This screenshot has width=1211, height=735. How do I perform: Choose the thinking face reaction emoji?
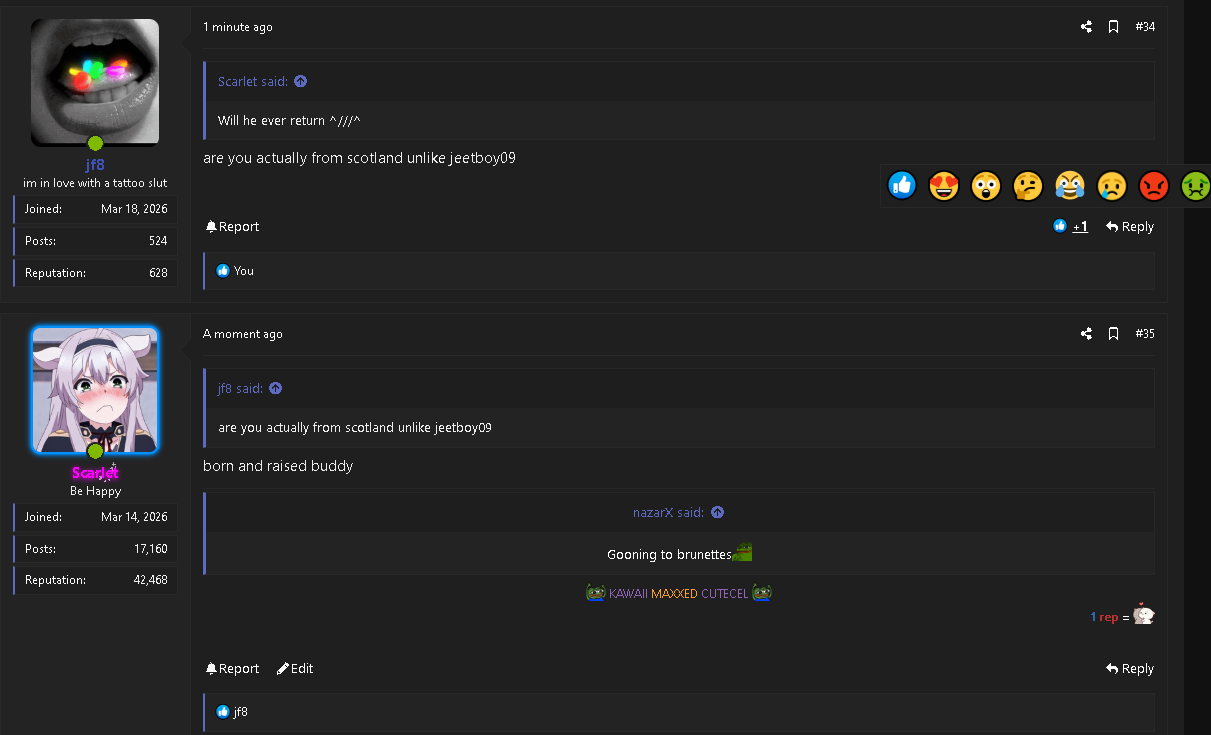[x=1028, y=185]
